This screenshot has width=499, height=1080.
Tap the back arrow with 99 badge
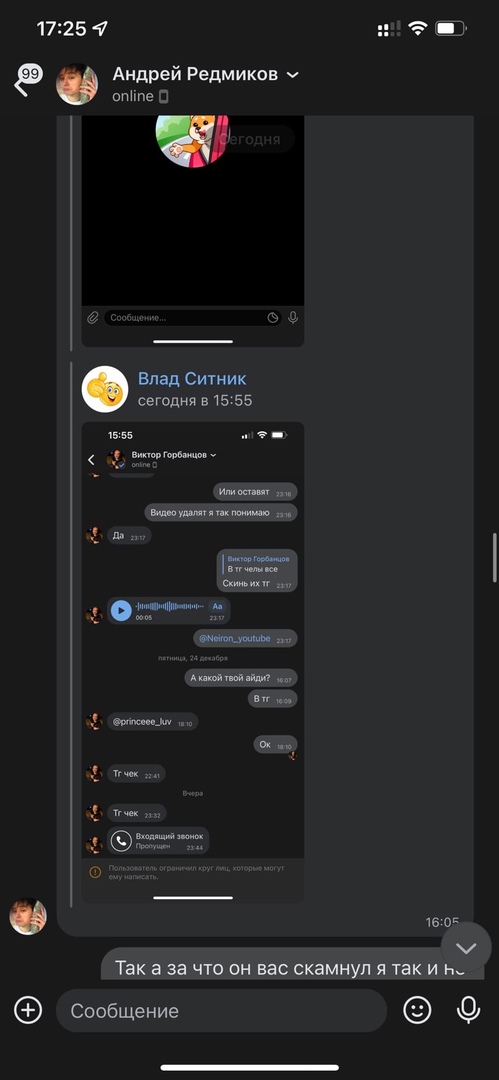click(x=27, y=81)
